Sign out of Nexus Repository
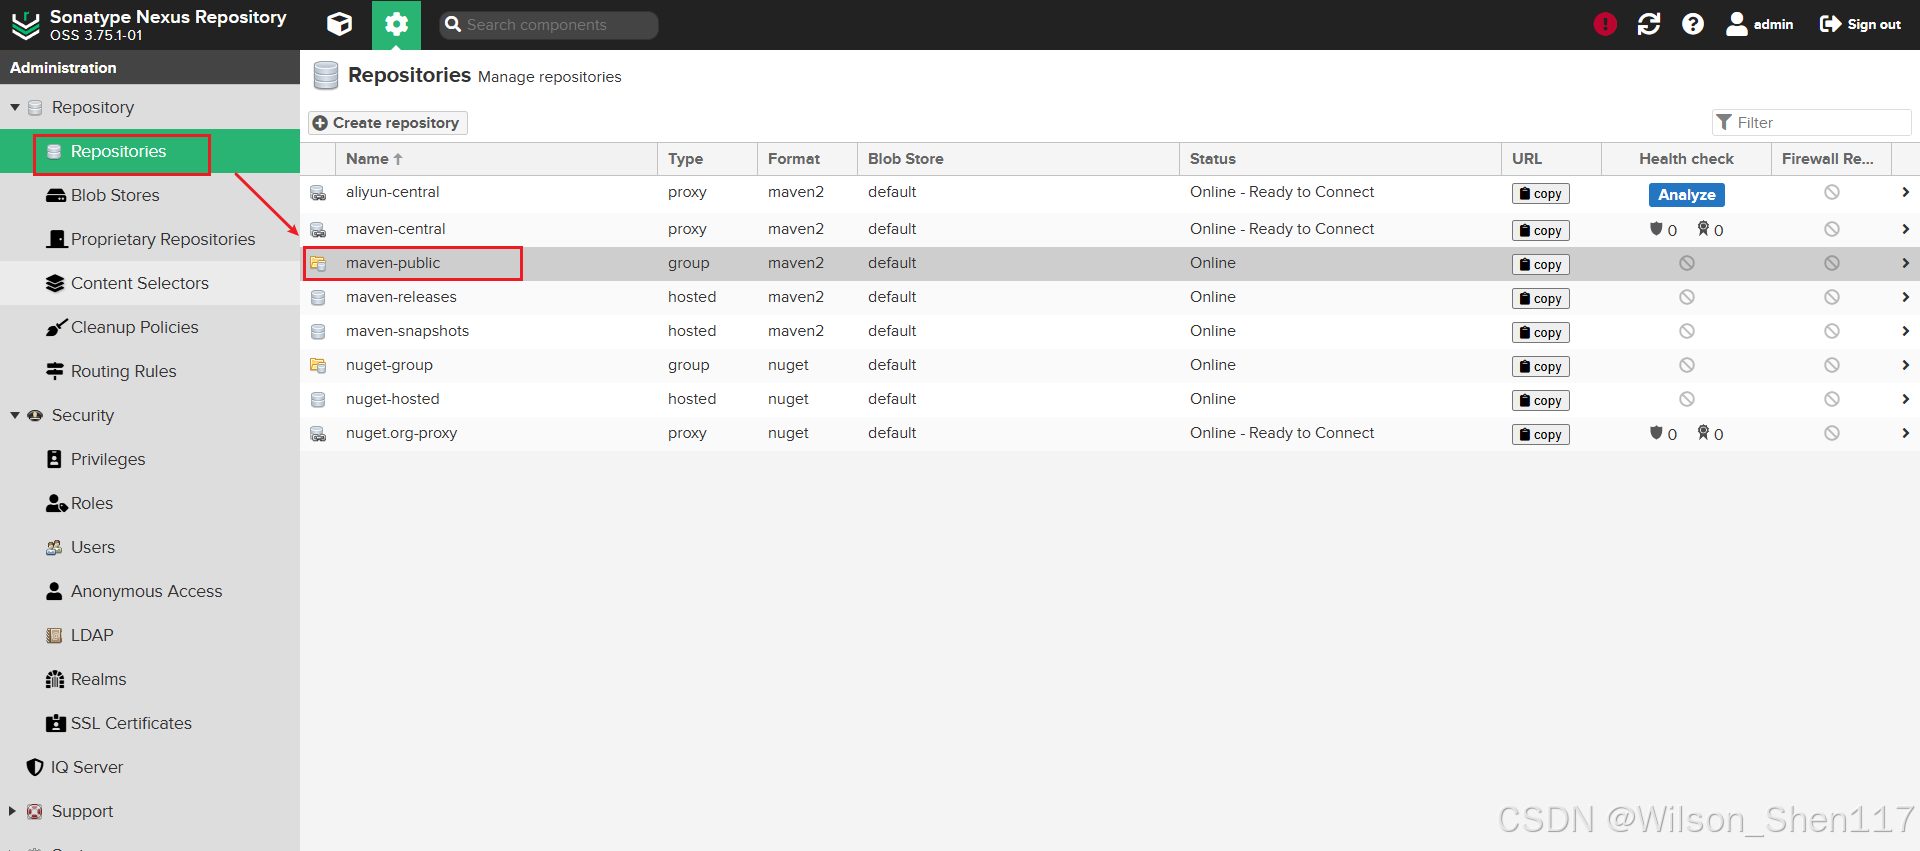Image resolution: width=1920 pixels, height=851 pixels. (x=1860, y=24)
